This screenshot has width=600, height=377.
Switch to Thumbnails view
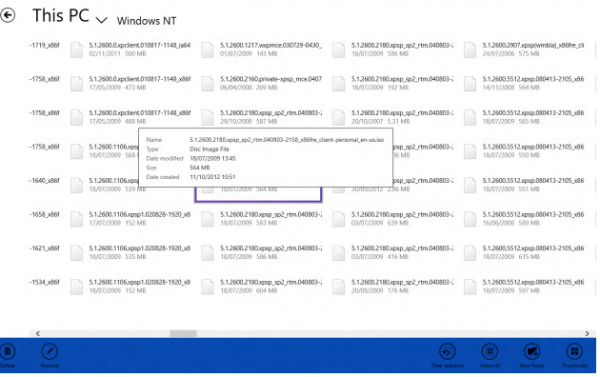[574, 356]
